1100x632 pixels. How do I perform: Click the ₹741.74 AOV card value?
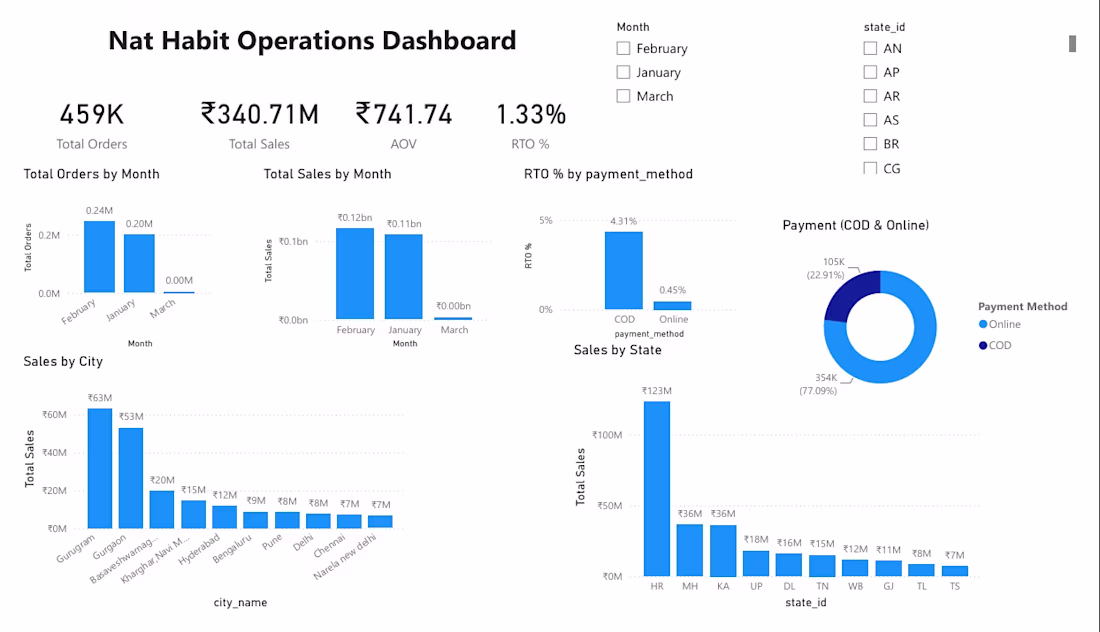(x=404, y=114)
